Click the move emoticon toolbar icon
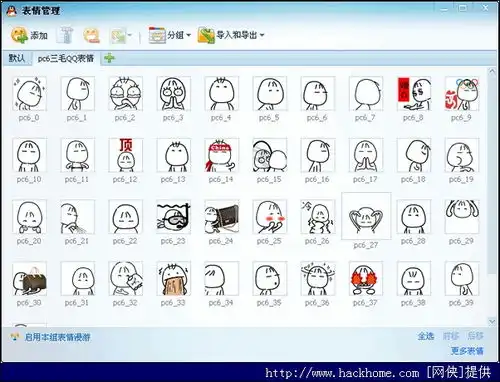This screenshot has width=500, height=382. coord(118,35)
